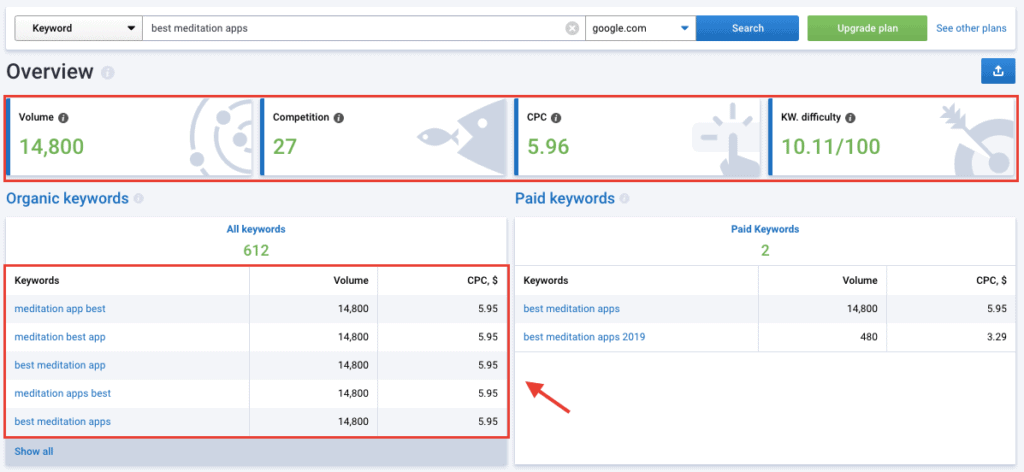Click info icon next to Paid keywords heading
The height and width of the screenshot is (472, 1024).
624,198
